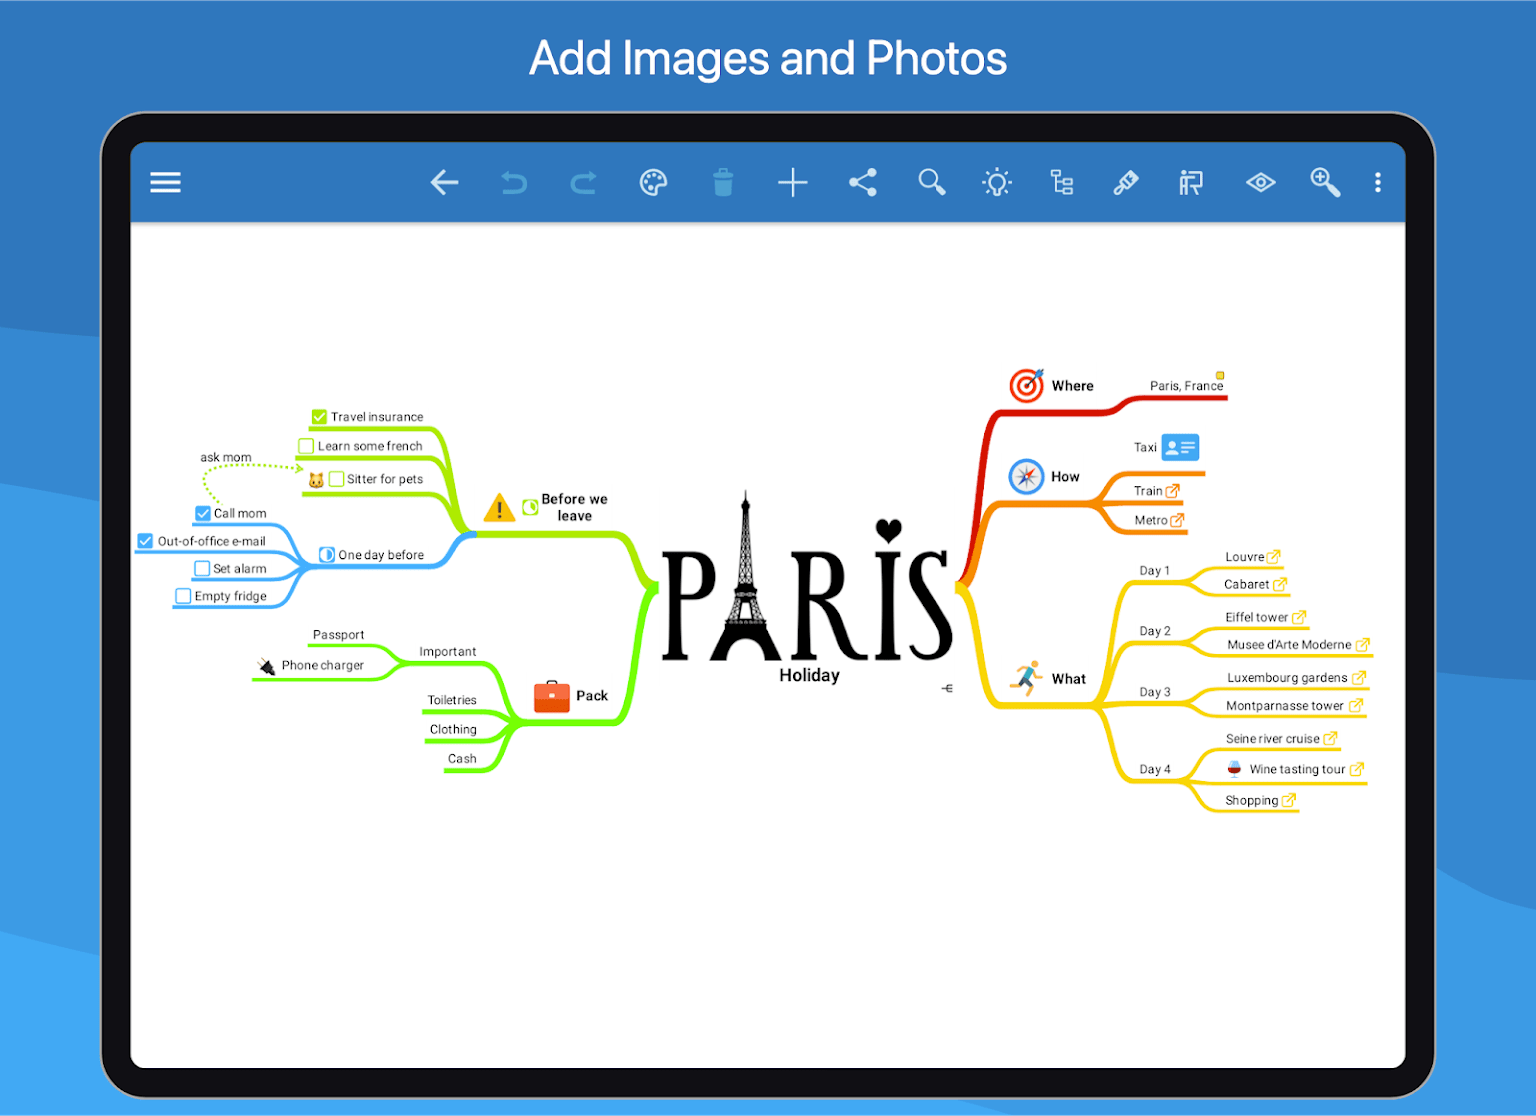Open search with the magnifier icon

931,182
